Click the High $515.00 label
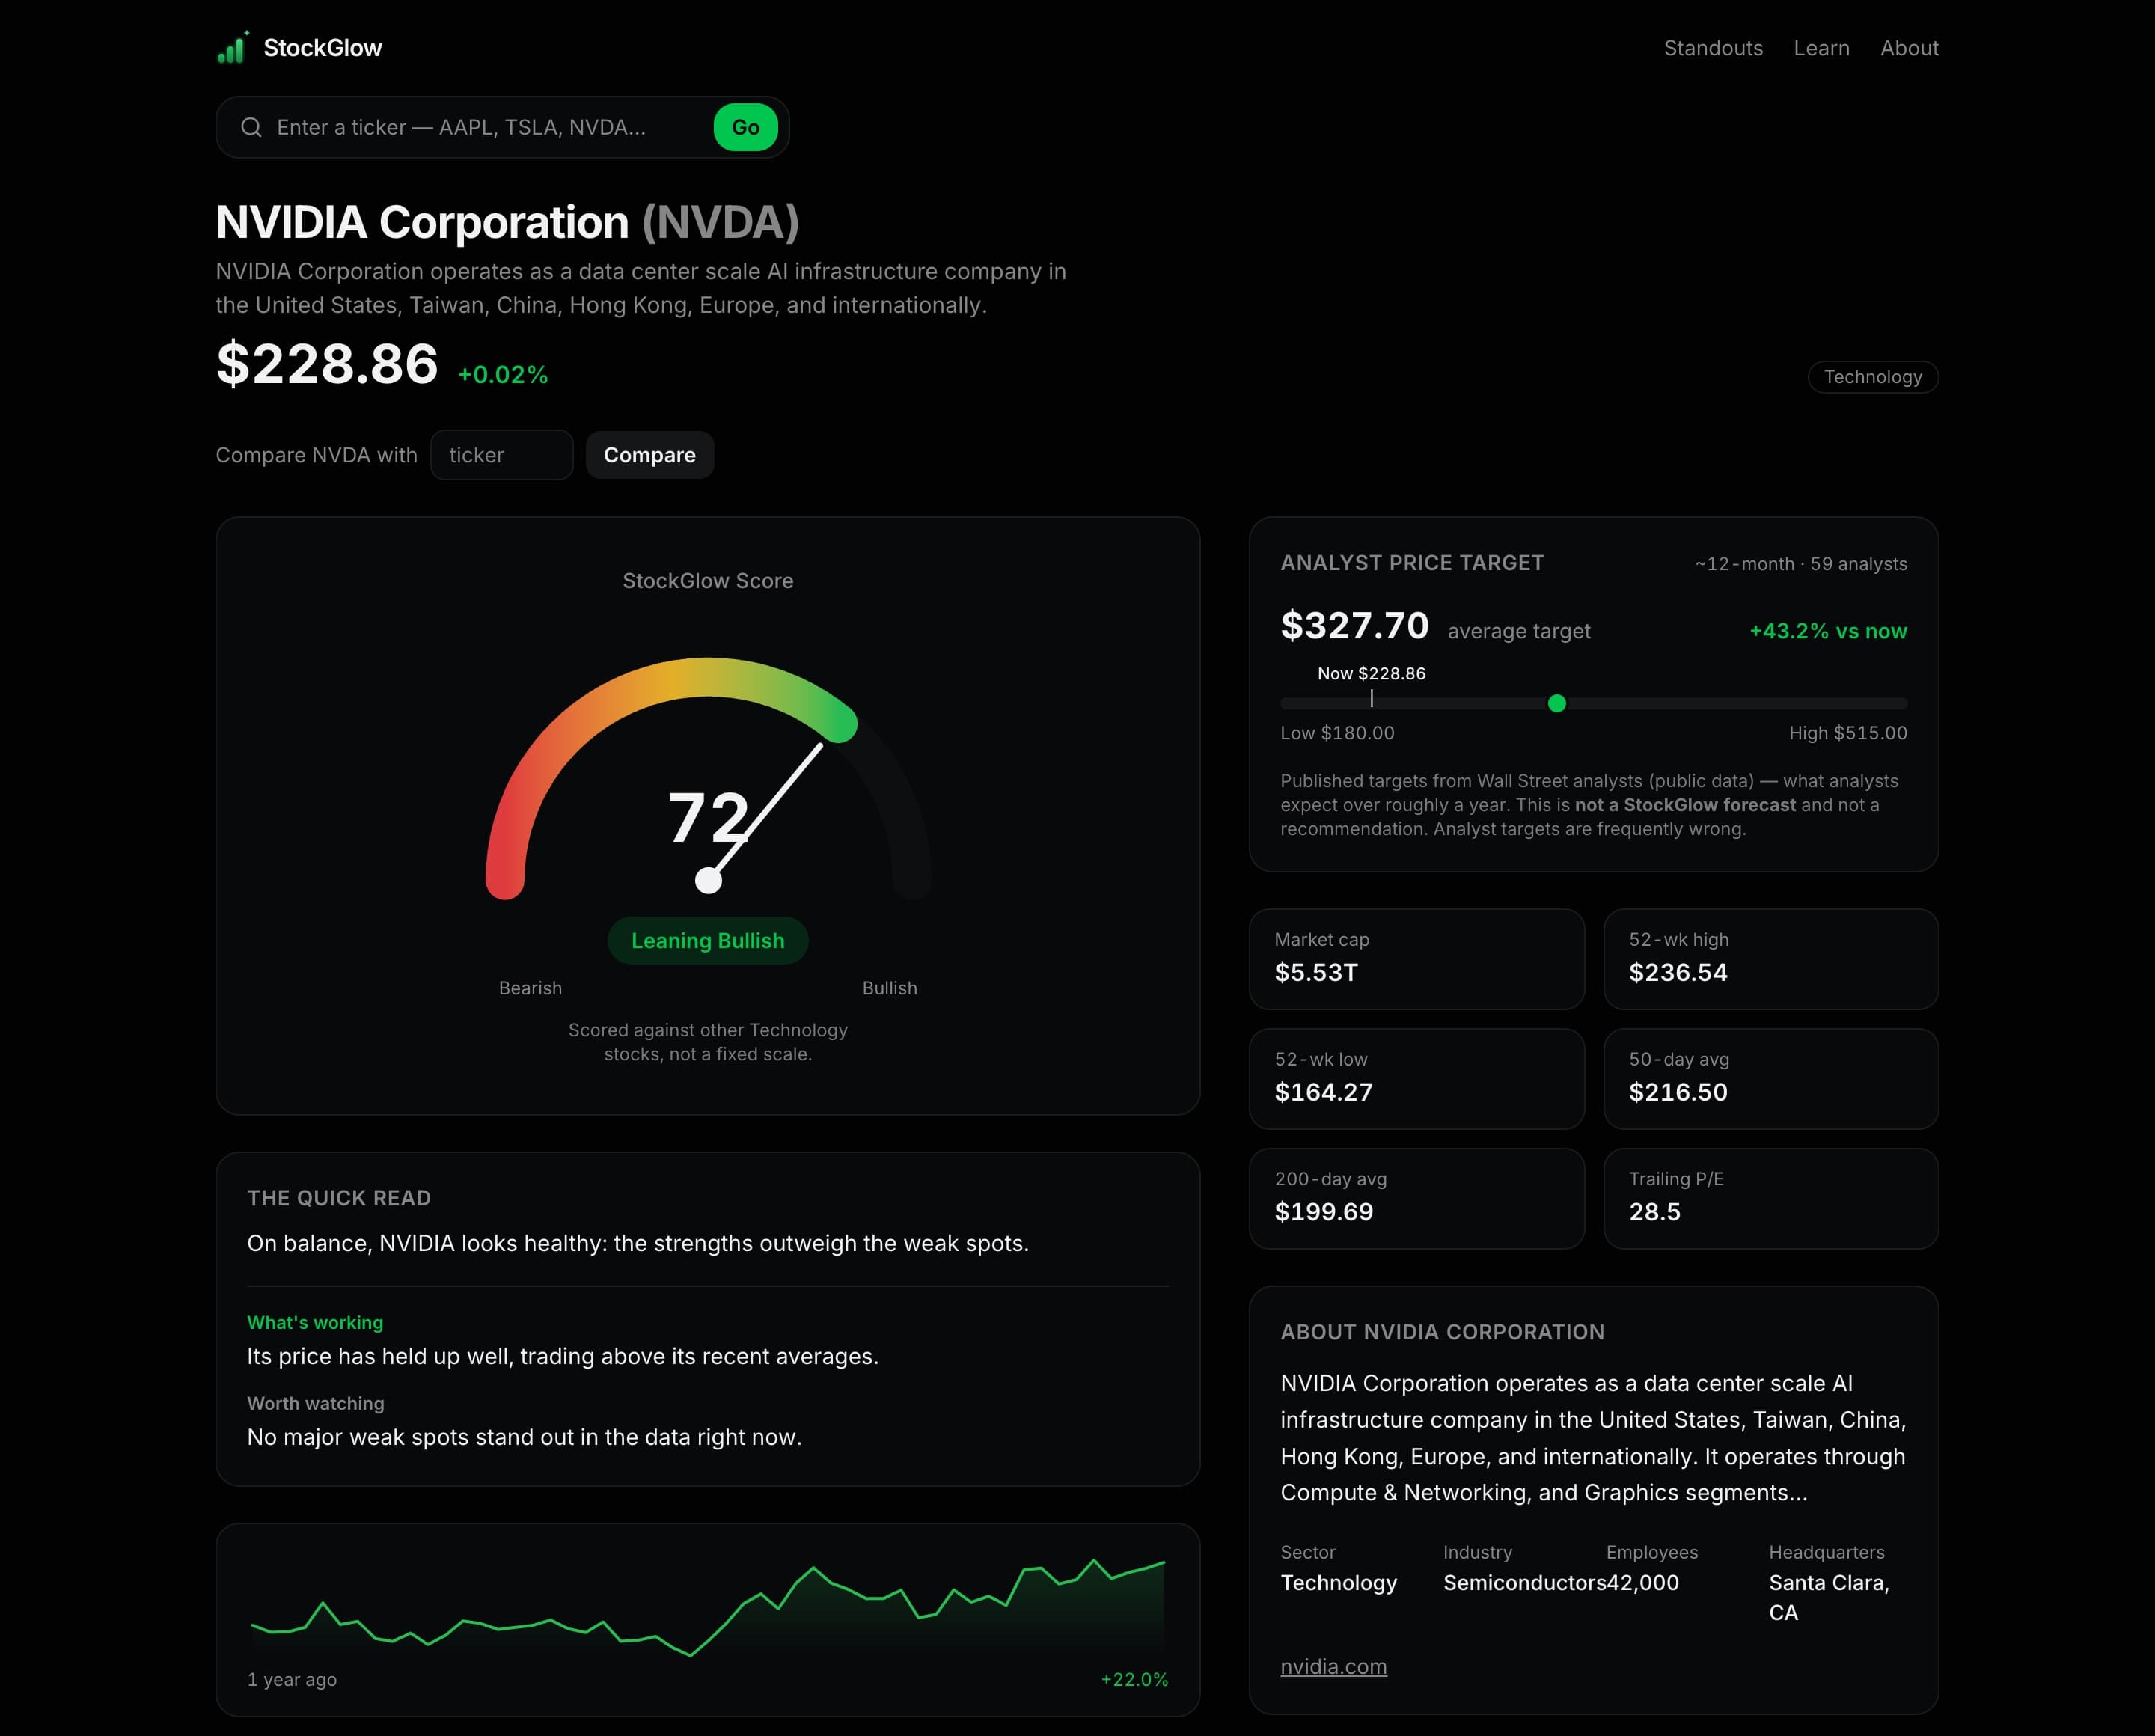 [x=1848, y=733]
